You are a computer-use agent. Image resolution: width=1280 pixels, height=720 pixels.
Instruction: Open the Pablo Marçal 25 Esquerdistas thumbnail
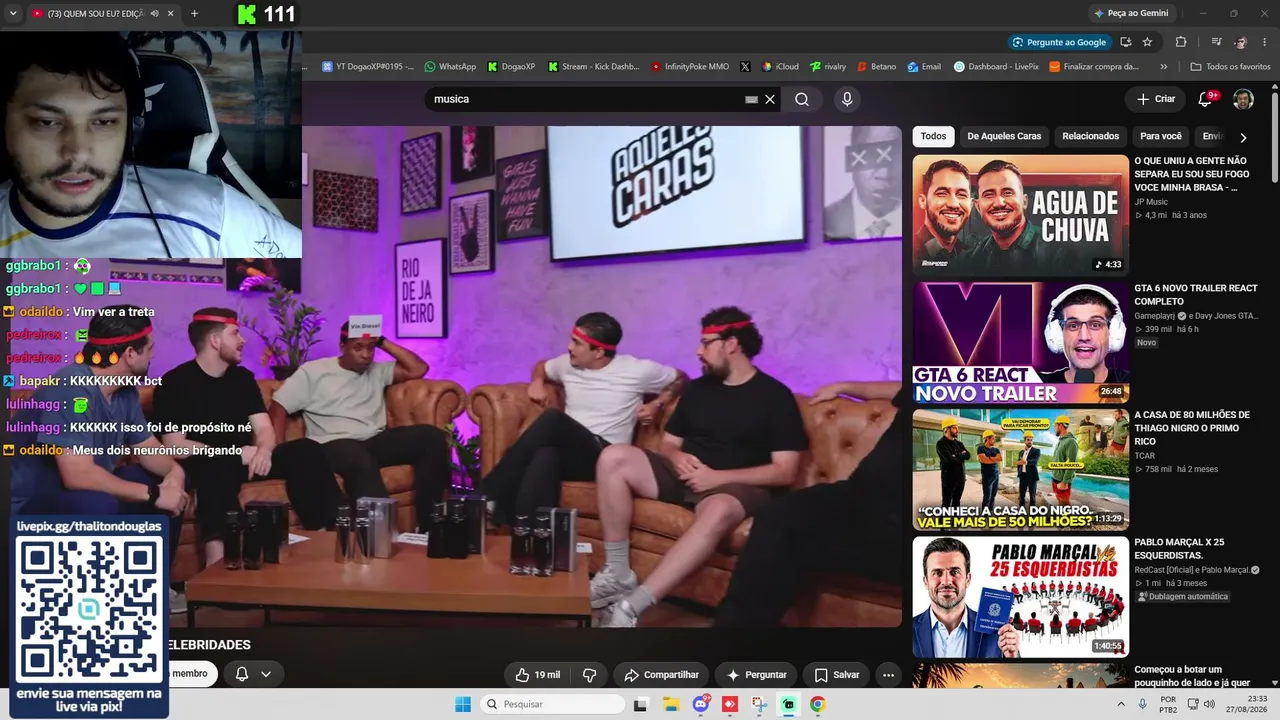(1020, 597)
